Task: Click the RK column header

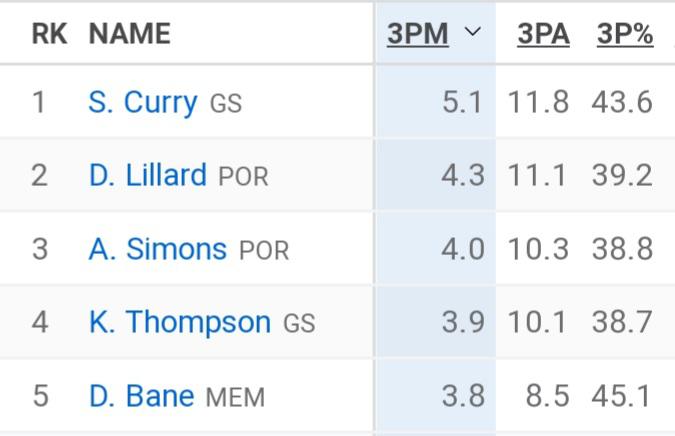Action: click(49, 34)
